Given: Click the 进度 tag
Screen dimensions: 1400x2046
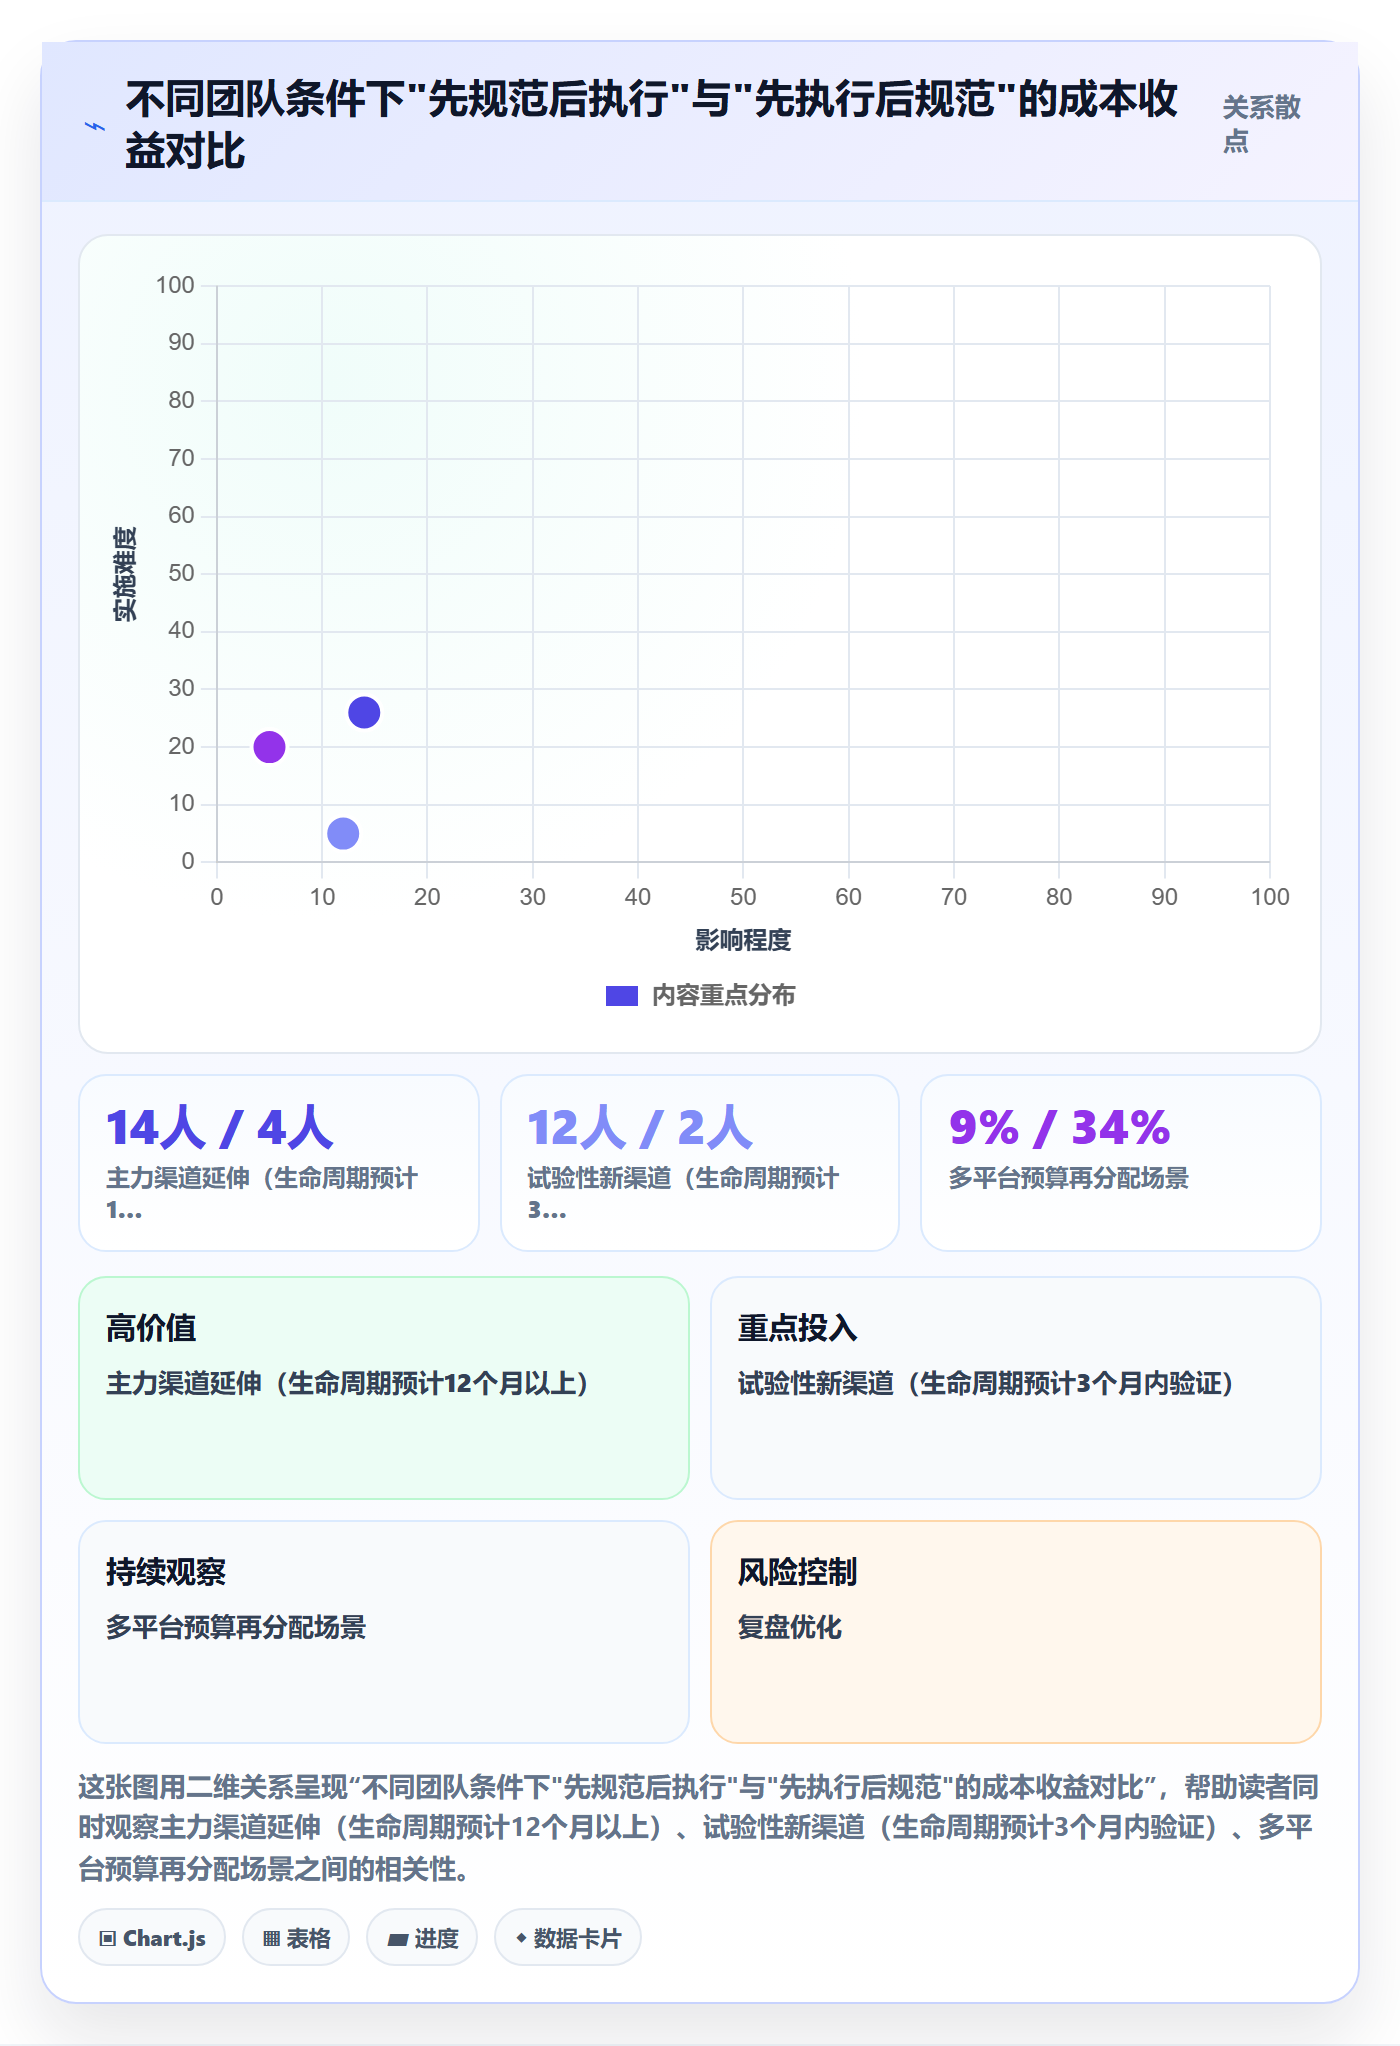Looking at the screenshot, I should 422,1938.
